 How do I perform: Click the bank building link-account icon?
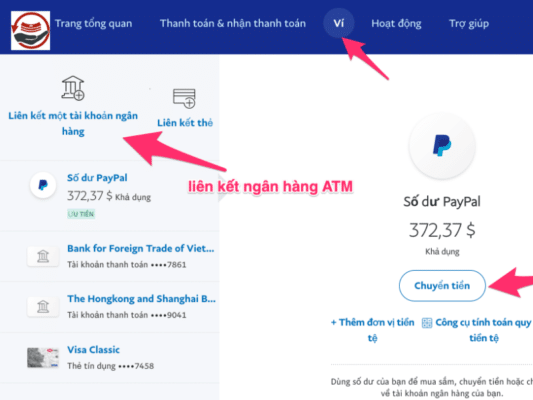[x=73, y=88]
